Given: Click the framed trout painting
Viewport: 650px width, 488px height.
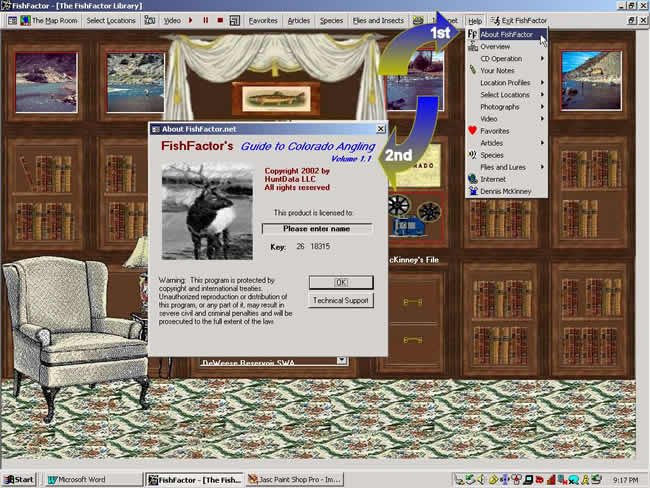Looking at the screenshot, I should click(276, 99).
